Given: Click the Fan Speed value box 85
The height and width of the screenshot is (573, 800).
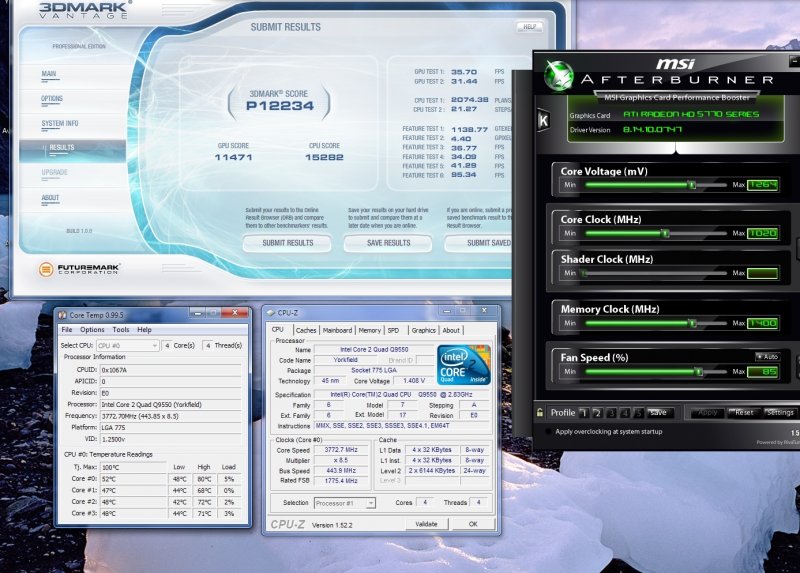Looking at the screenshot, I should click(x=763, y=372).
